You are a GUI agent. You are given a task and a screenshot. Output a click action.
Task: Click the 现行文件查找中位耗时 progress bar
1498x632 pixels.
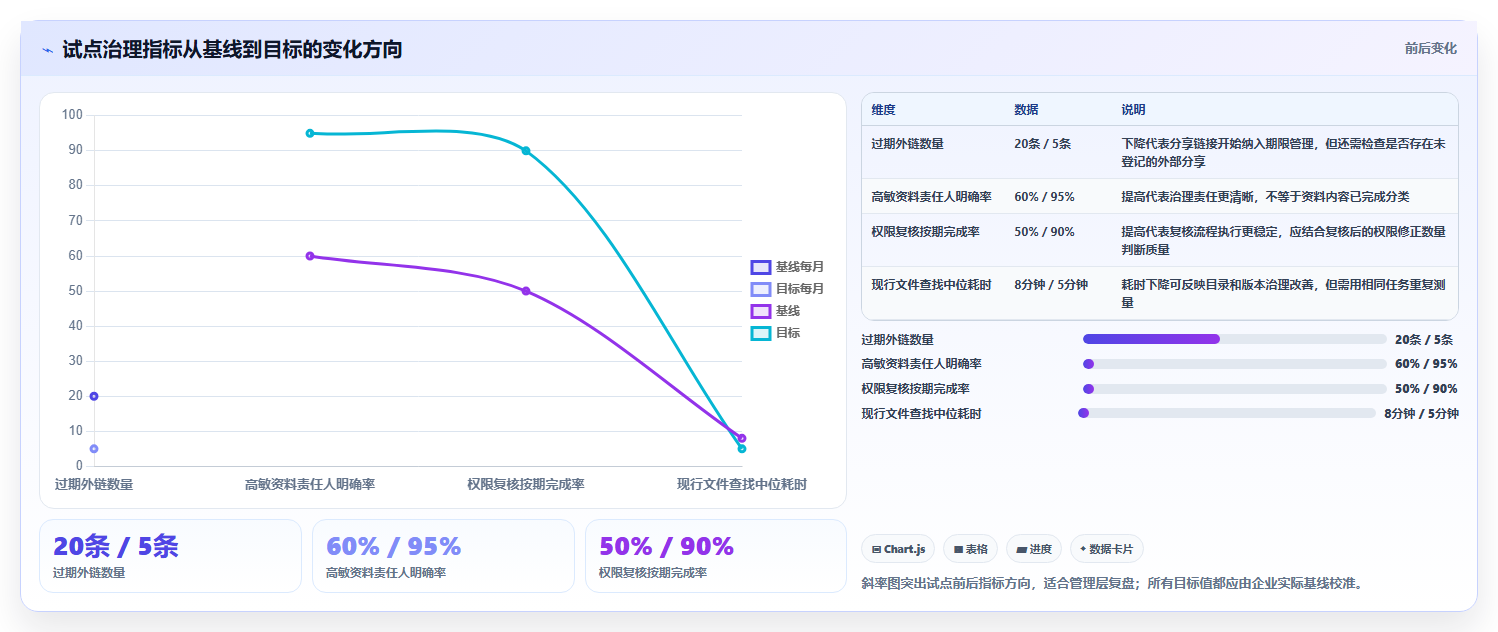tap(1227, 413)
